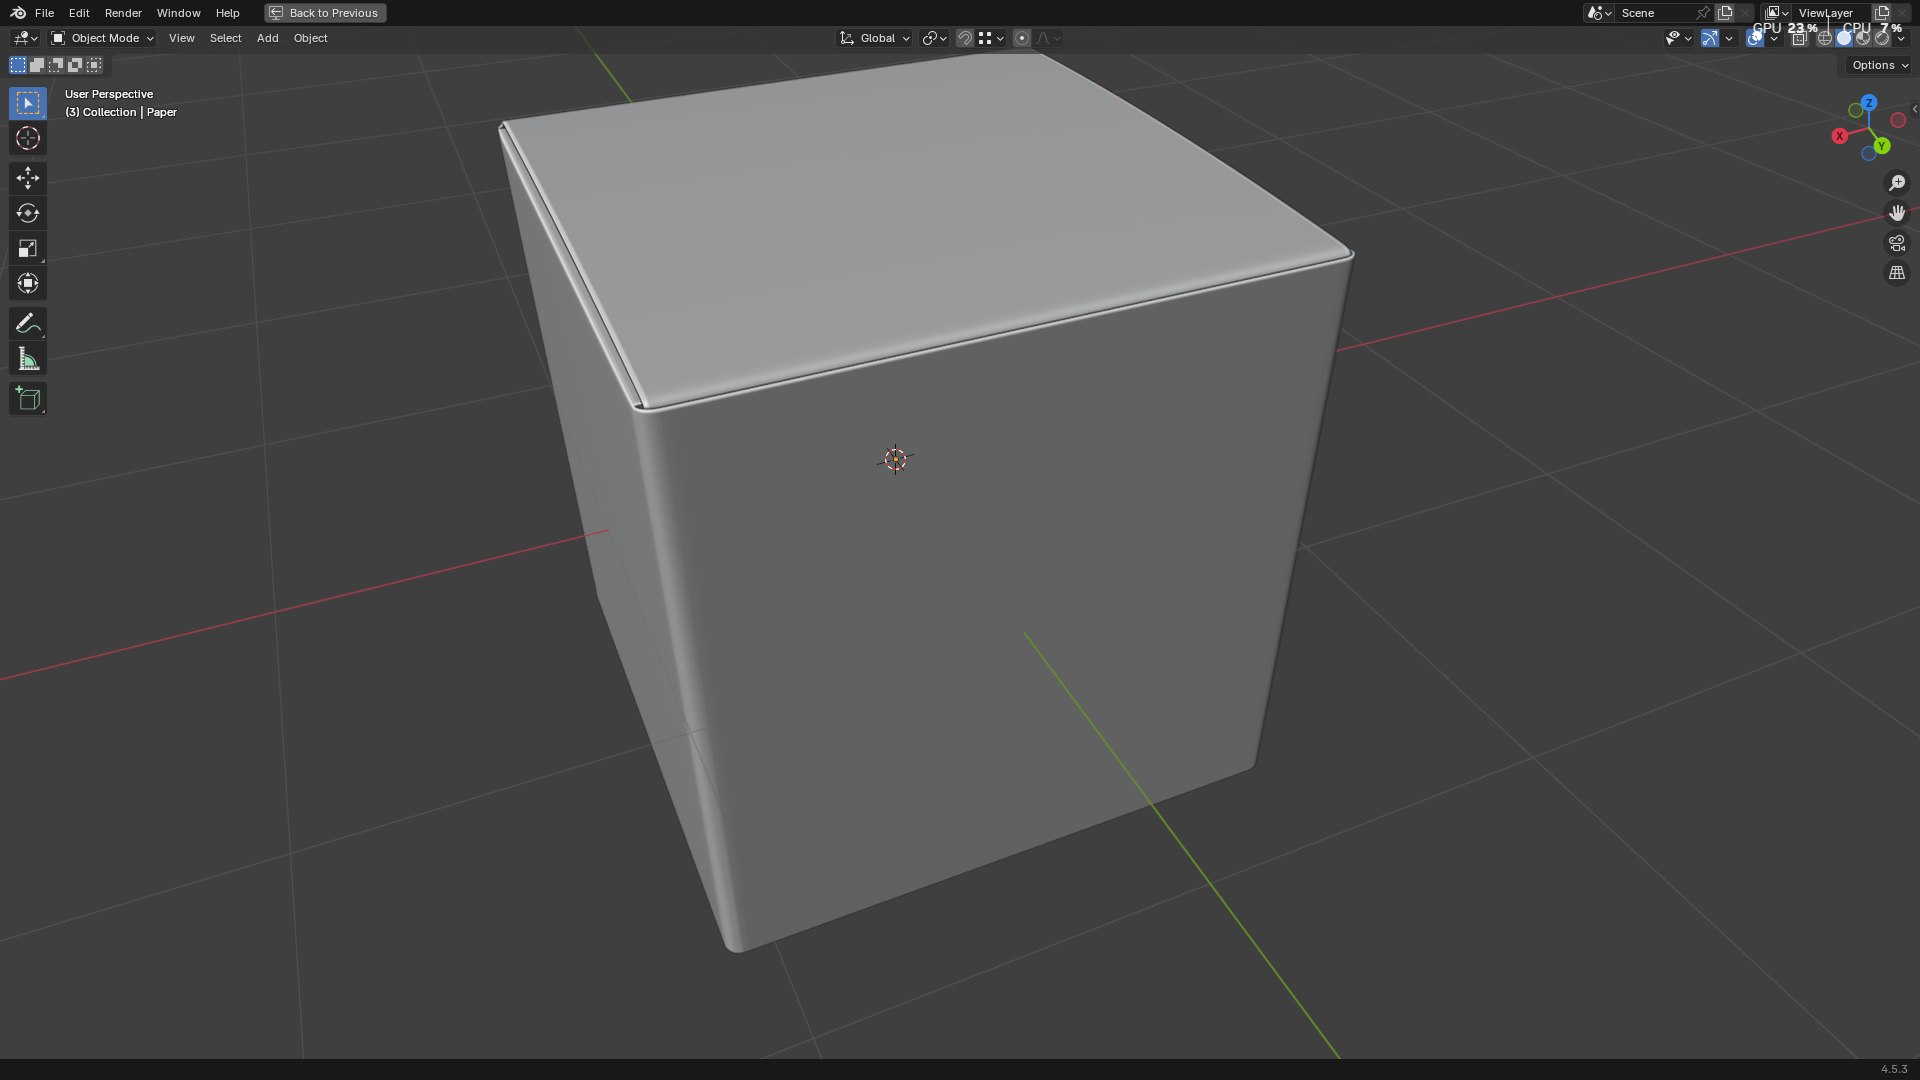Set selection mode to Extend
Screen dimensions: 1920x1080
pos(37,65)
